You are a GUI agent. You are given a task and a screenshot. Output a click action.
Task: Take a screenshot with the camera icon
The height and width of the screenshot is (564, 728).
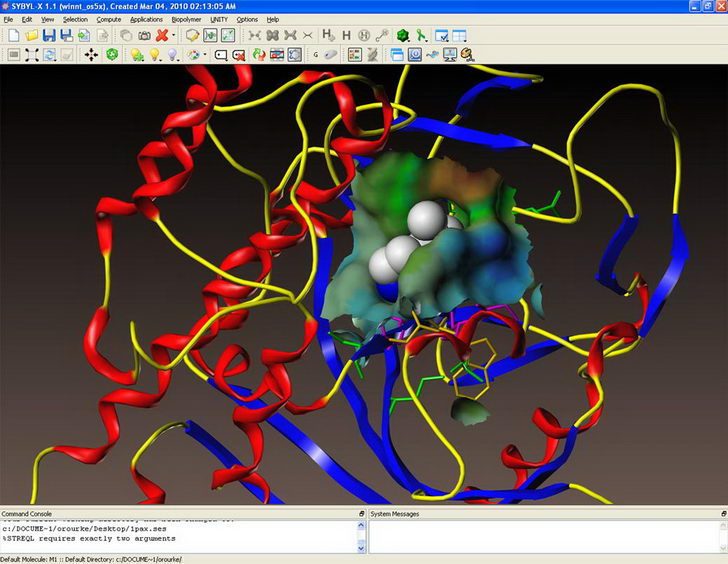(144, 35)
